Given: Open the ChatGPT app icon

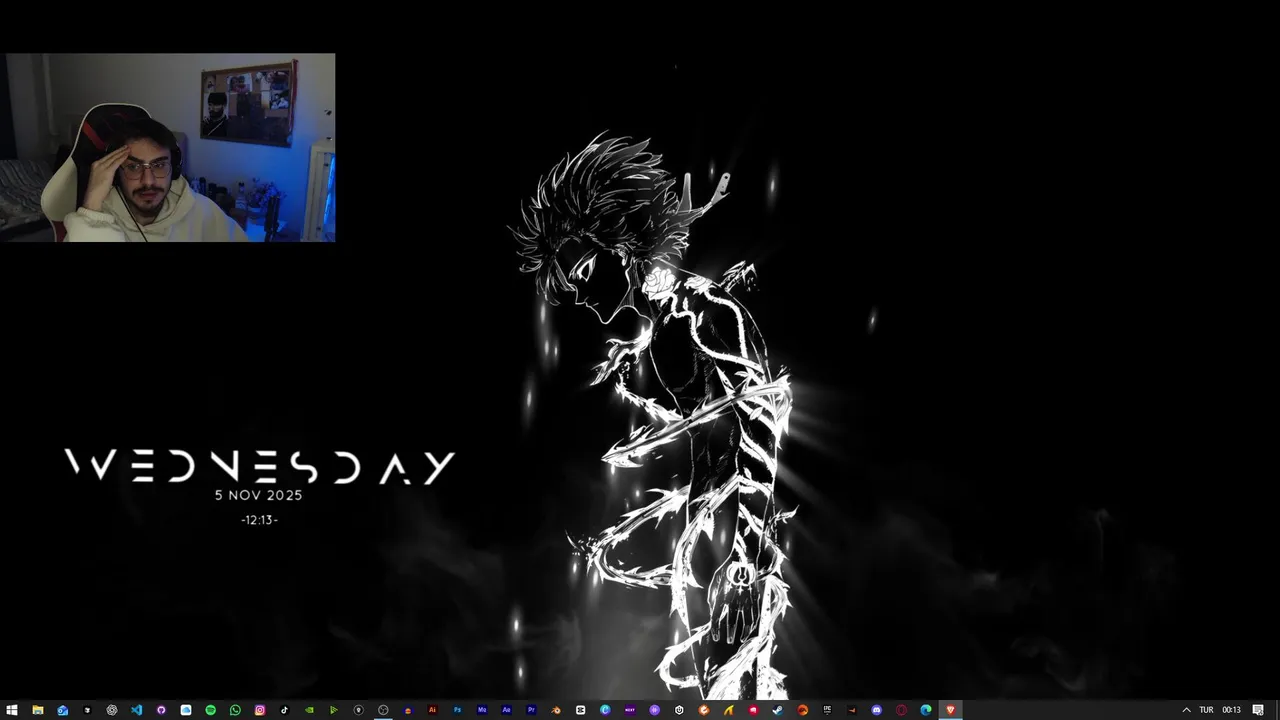Looking at the screenshot, I should coord(112,710).
